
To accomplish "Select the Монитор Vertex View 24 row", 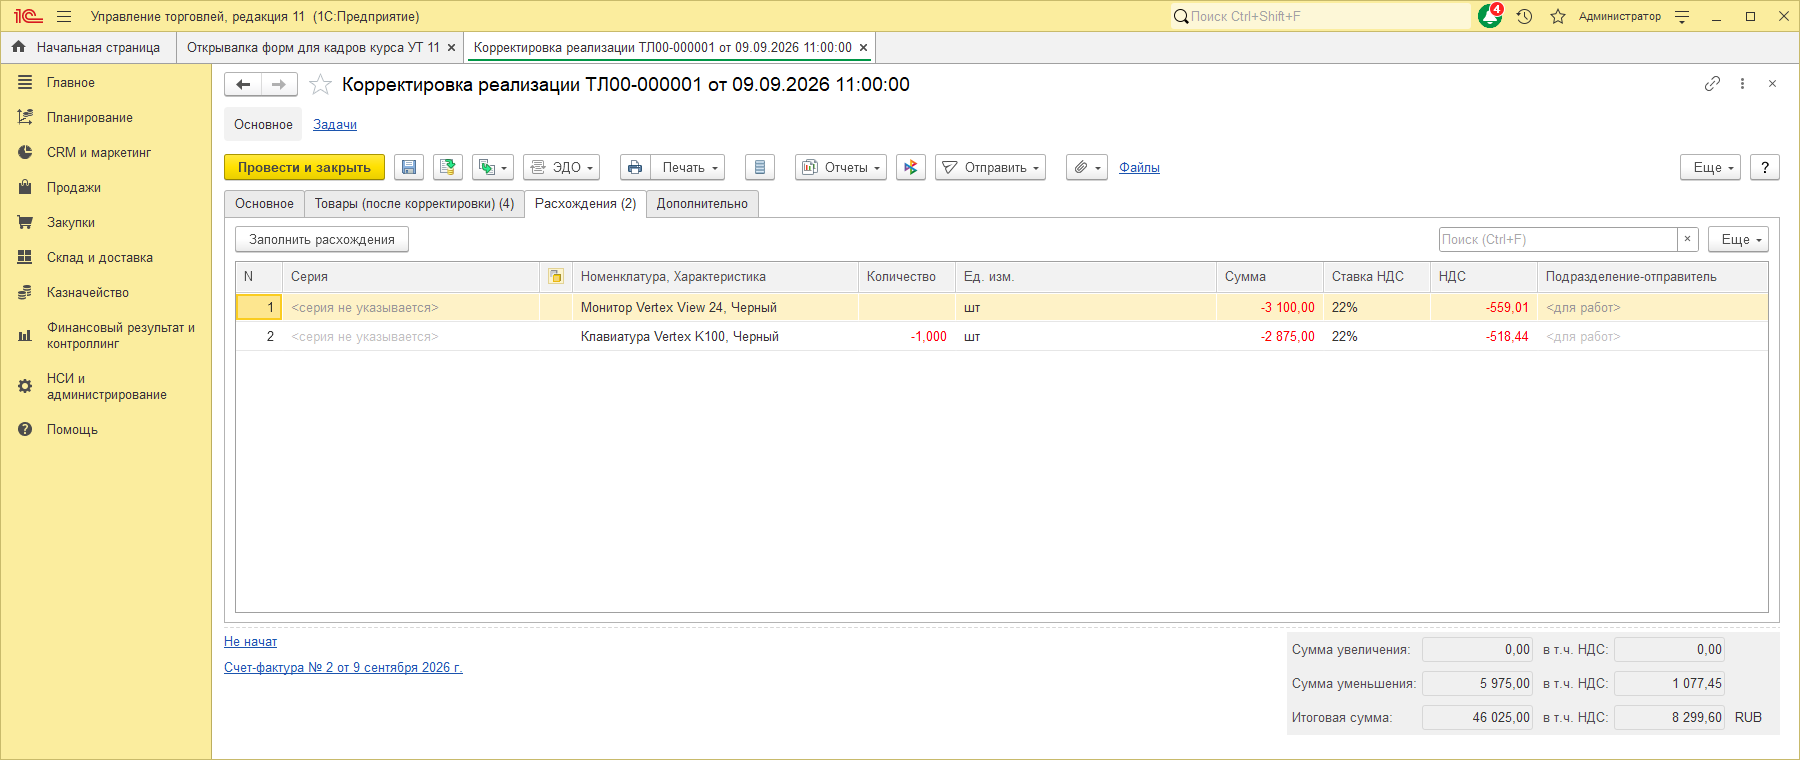I will coord(1002,307).
